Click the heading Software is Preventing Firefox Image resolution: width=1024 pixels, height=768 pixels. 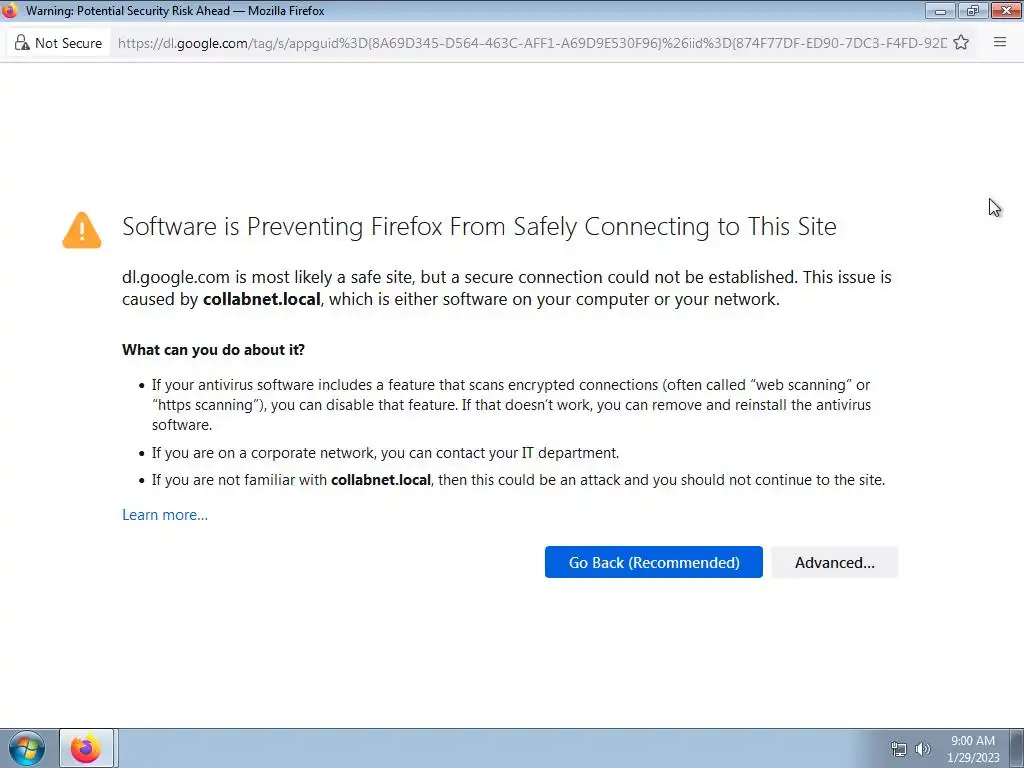pyautogui.click(x=479, y=227)
